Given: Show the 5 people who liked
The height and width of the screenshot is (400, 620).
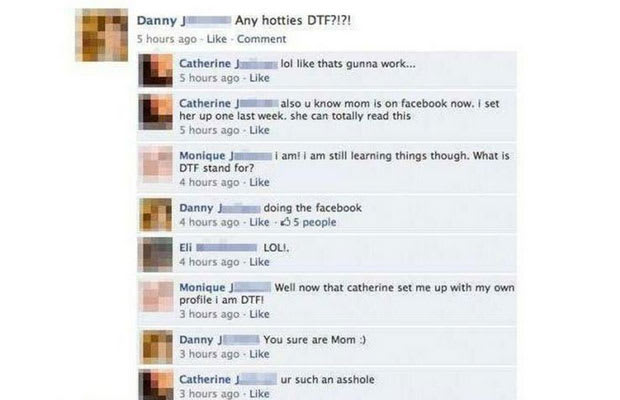Looking at the screenshot, I should pos(315,222).
